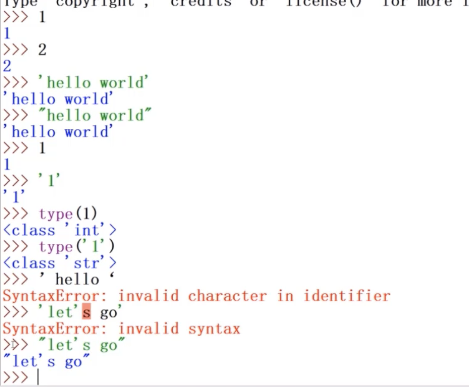Select green double-quoted "hello world" input
Image resolution: width=469 pixels, height=387 pixels.
pyautogui.click(x=95, y=115)
